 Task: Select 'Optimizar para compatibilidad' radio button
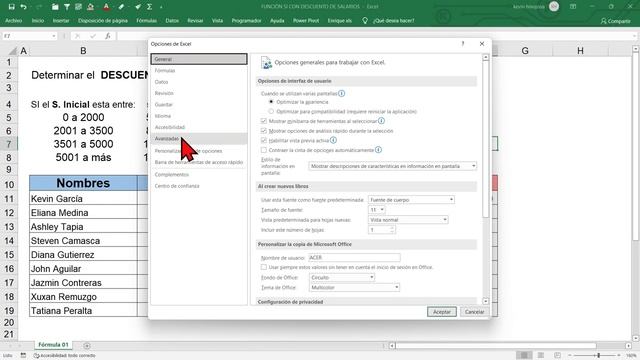[271, 111]
